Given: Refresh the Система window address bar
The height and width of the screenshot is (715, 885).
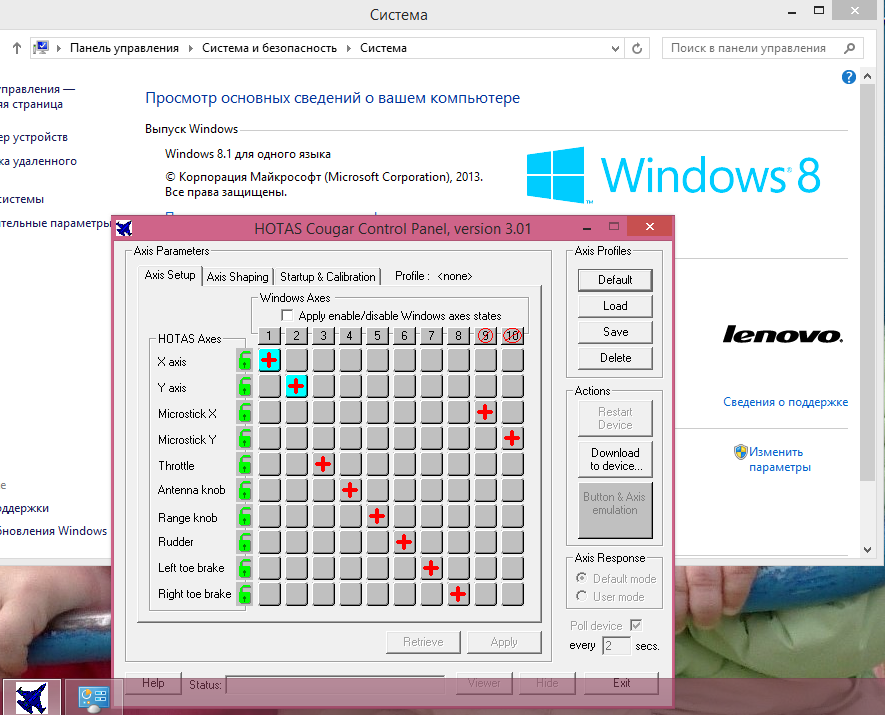Looking at the screenshot, I should (637, 49).
